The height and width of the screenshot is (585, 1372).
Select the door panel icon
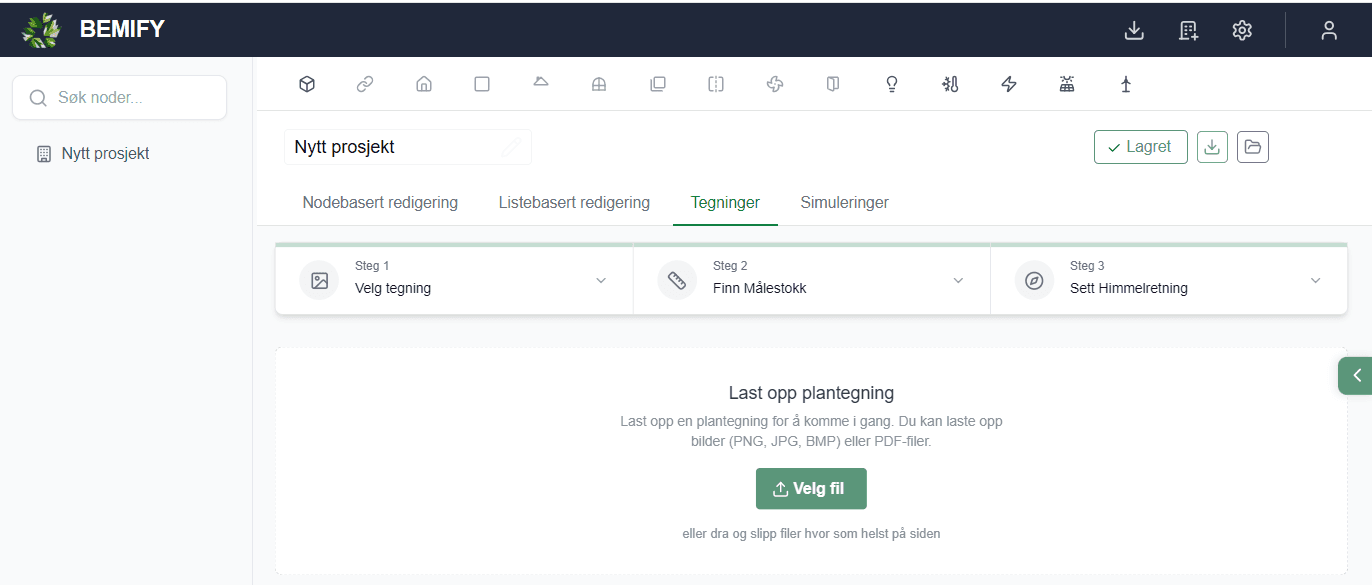[833, 84]
